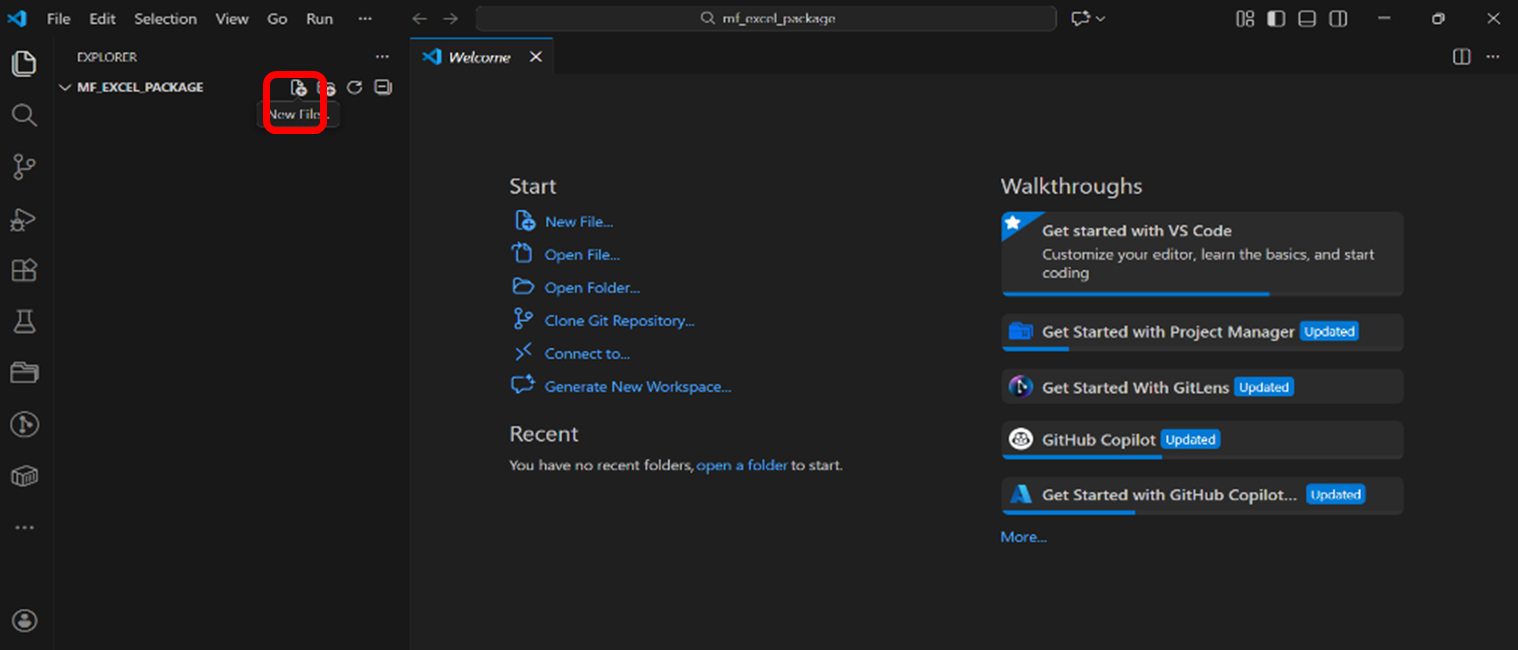The image size is (1518, 650).
Task: Minimize the VS Code window
Action: tap(1384, 19)
